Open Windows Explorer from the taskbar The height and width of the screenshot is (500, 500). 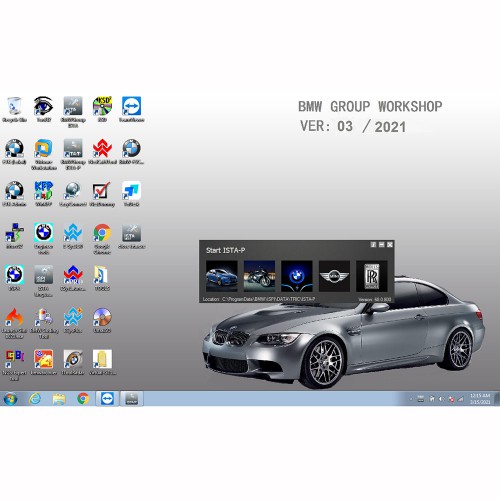point(59,399)
